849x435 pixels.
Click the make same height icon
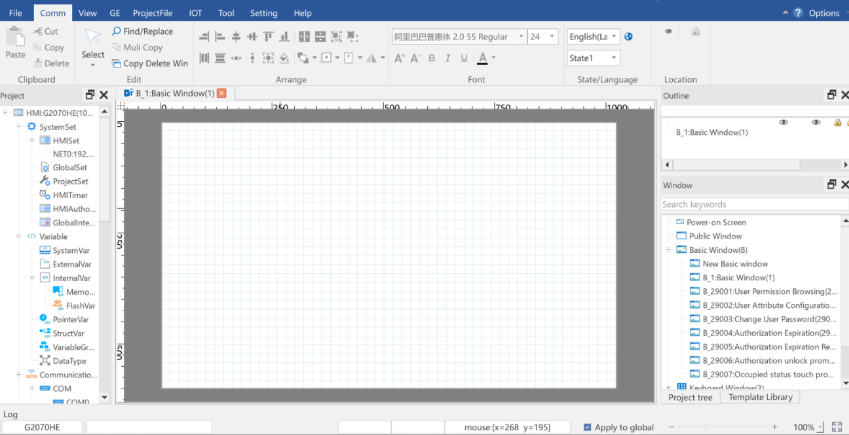coord(321,37)
